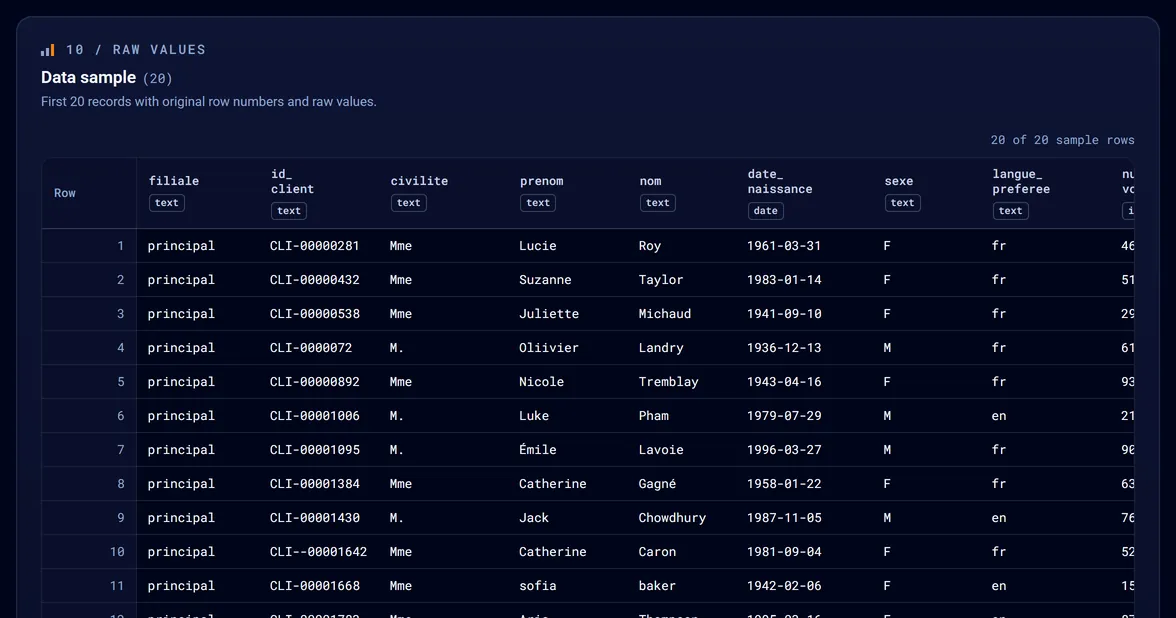Click cell CLI-00000538
The image size is (1176, 618).
tap(314, 314)
